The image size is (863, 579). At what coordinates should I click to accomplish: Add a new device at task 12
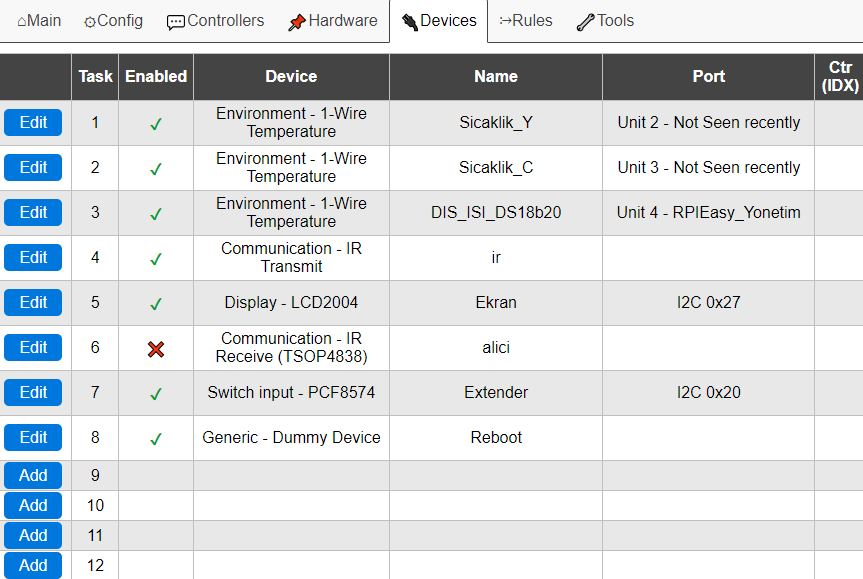point(33,565)
